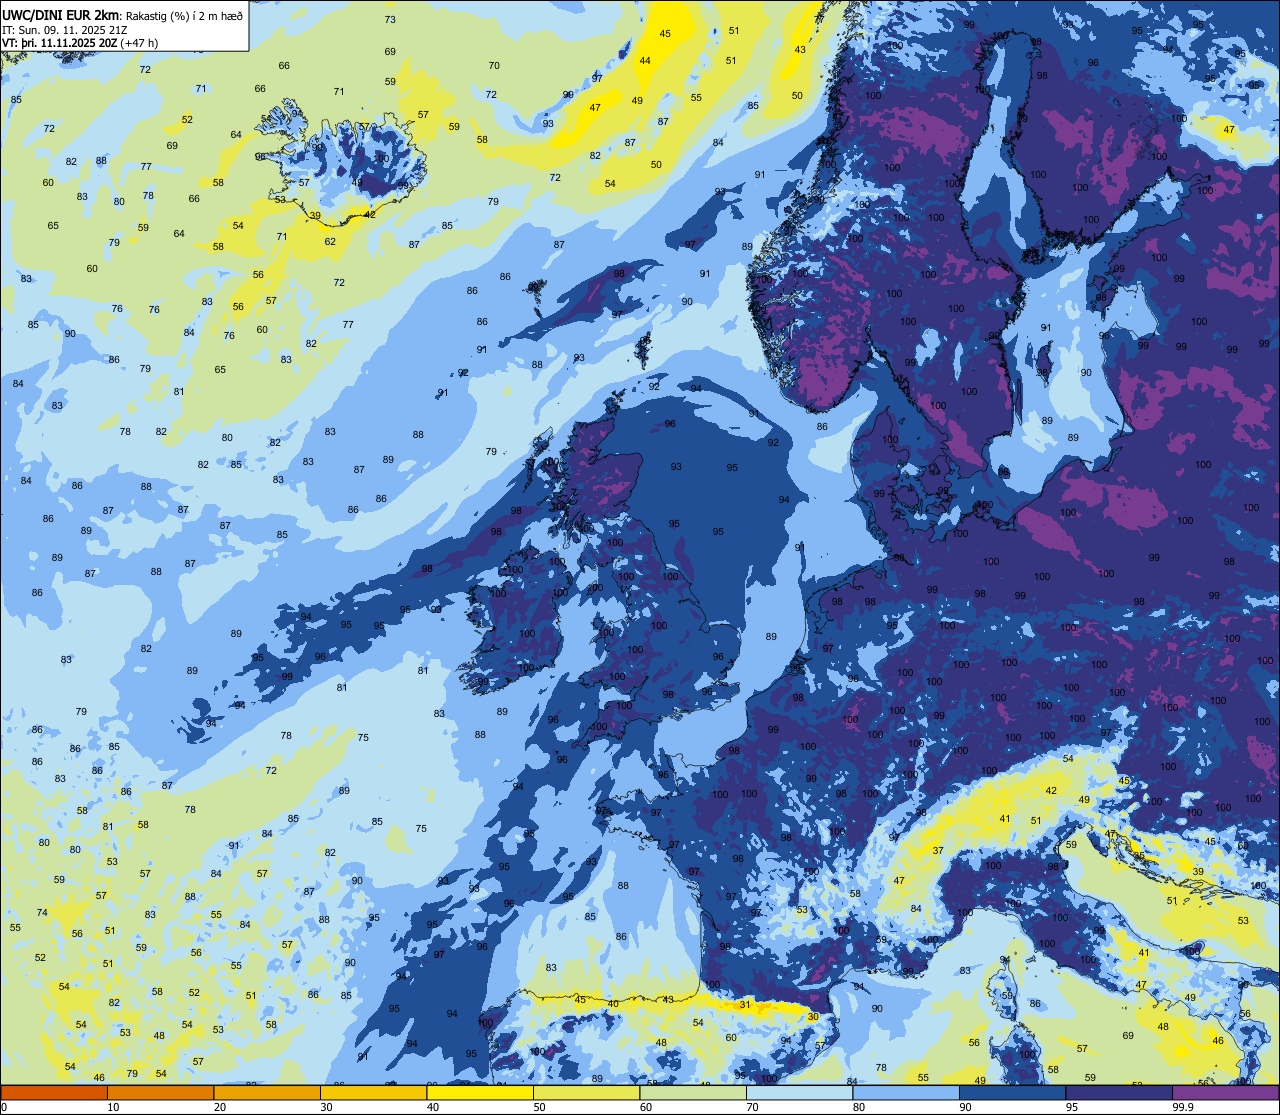Click the 80–90 % medium blue legend swatch

[x=906, y=1092]
